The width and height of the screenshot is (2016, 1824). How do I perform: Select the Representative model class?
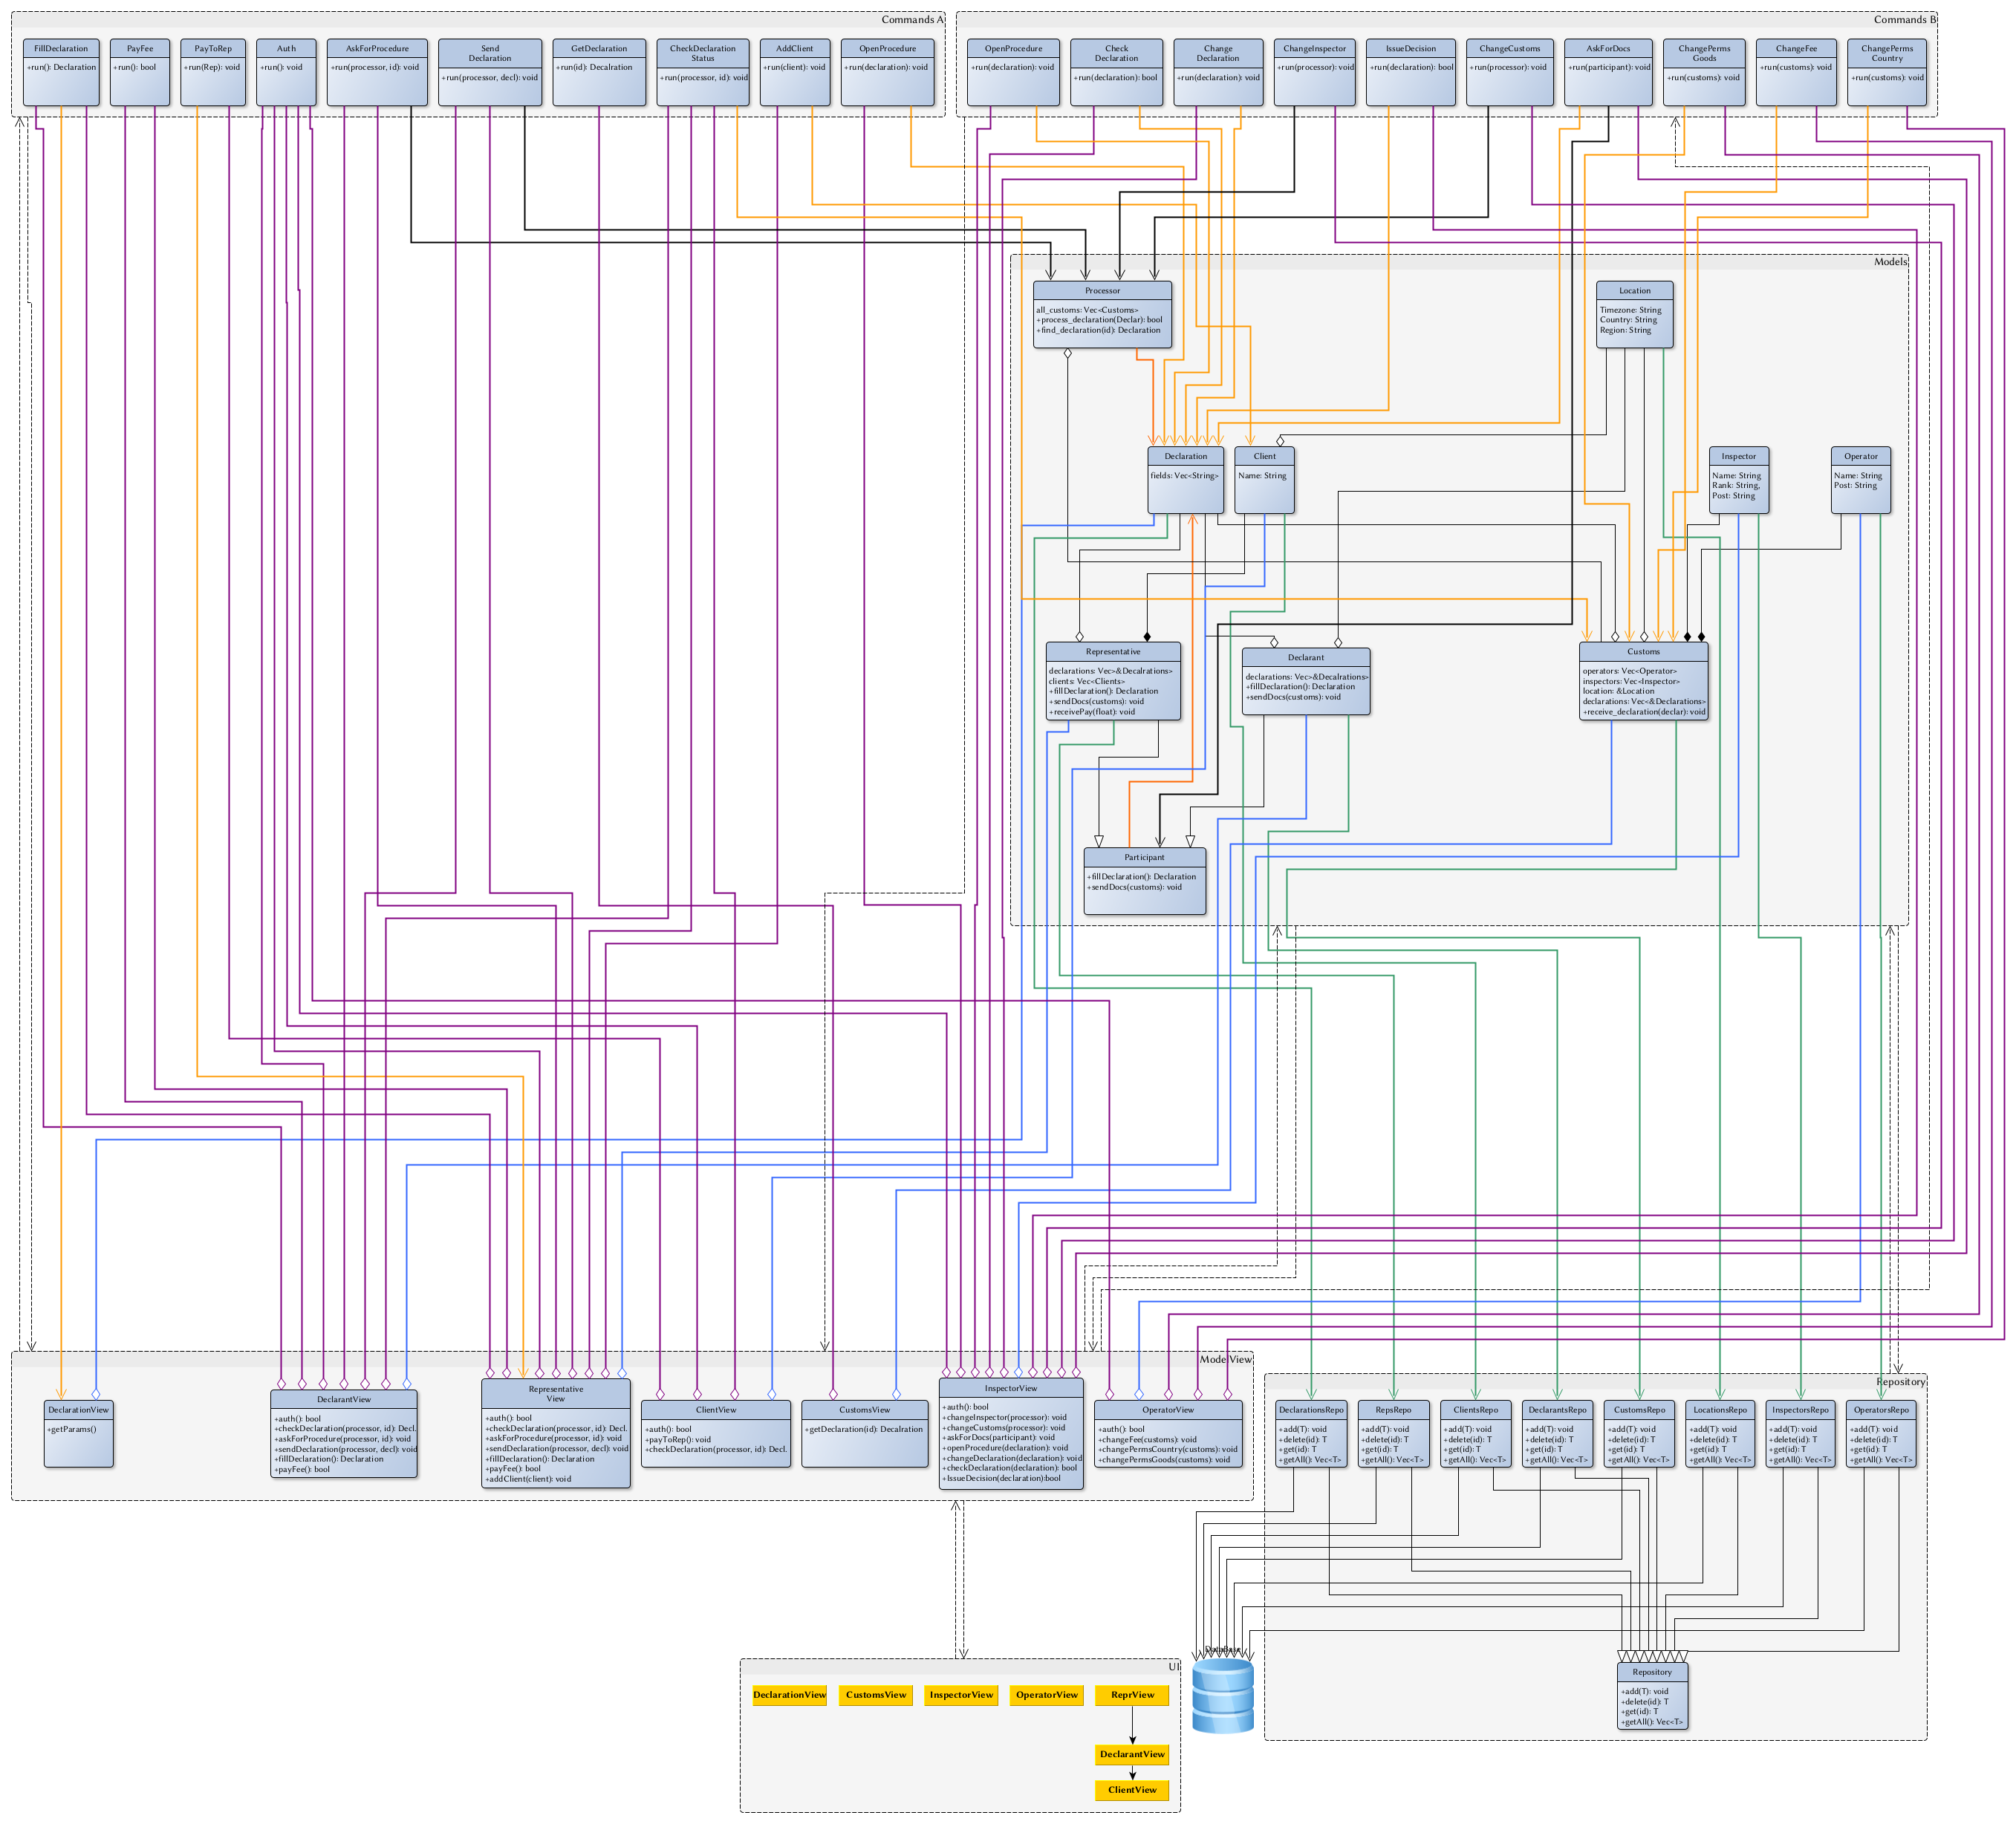[1113, 681]
